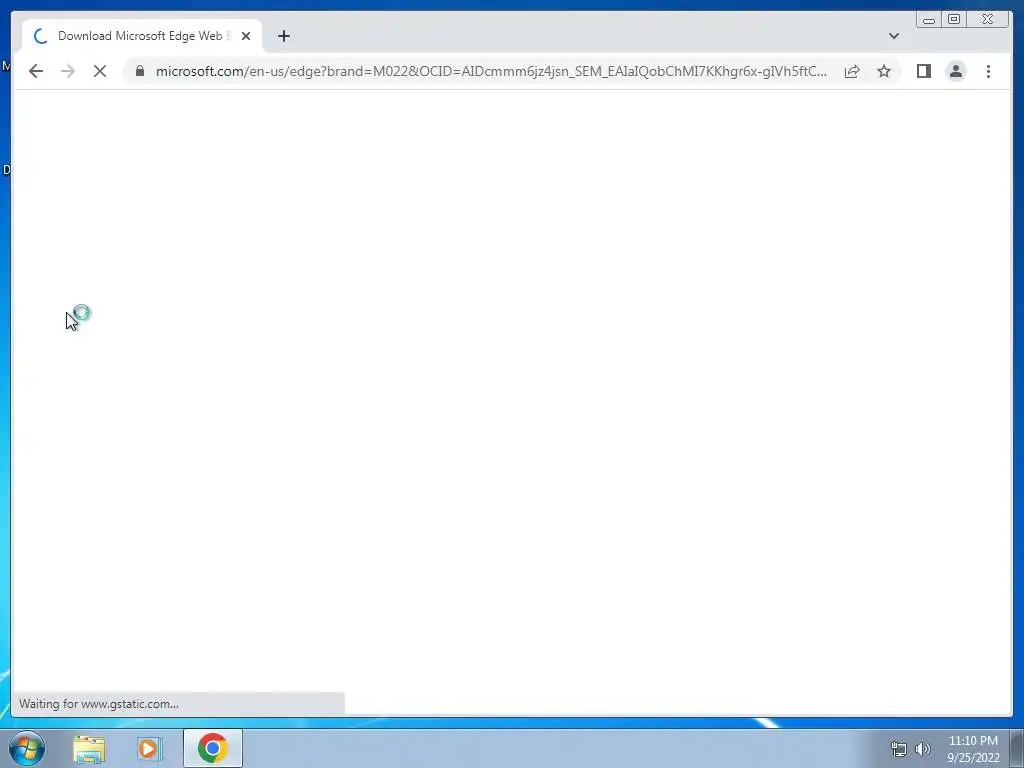Image resolution: width=1024 pixels, height=768 pixels.
Task: Stop loading the page
Action: point(100,71)
